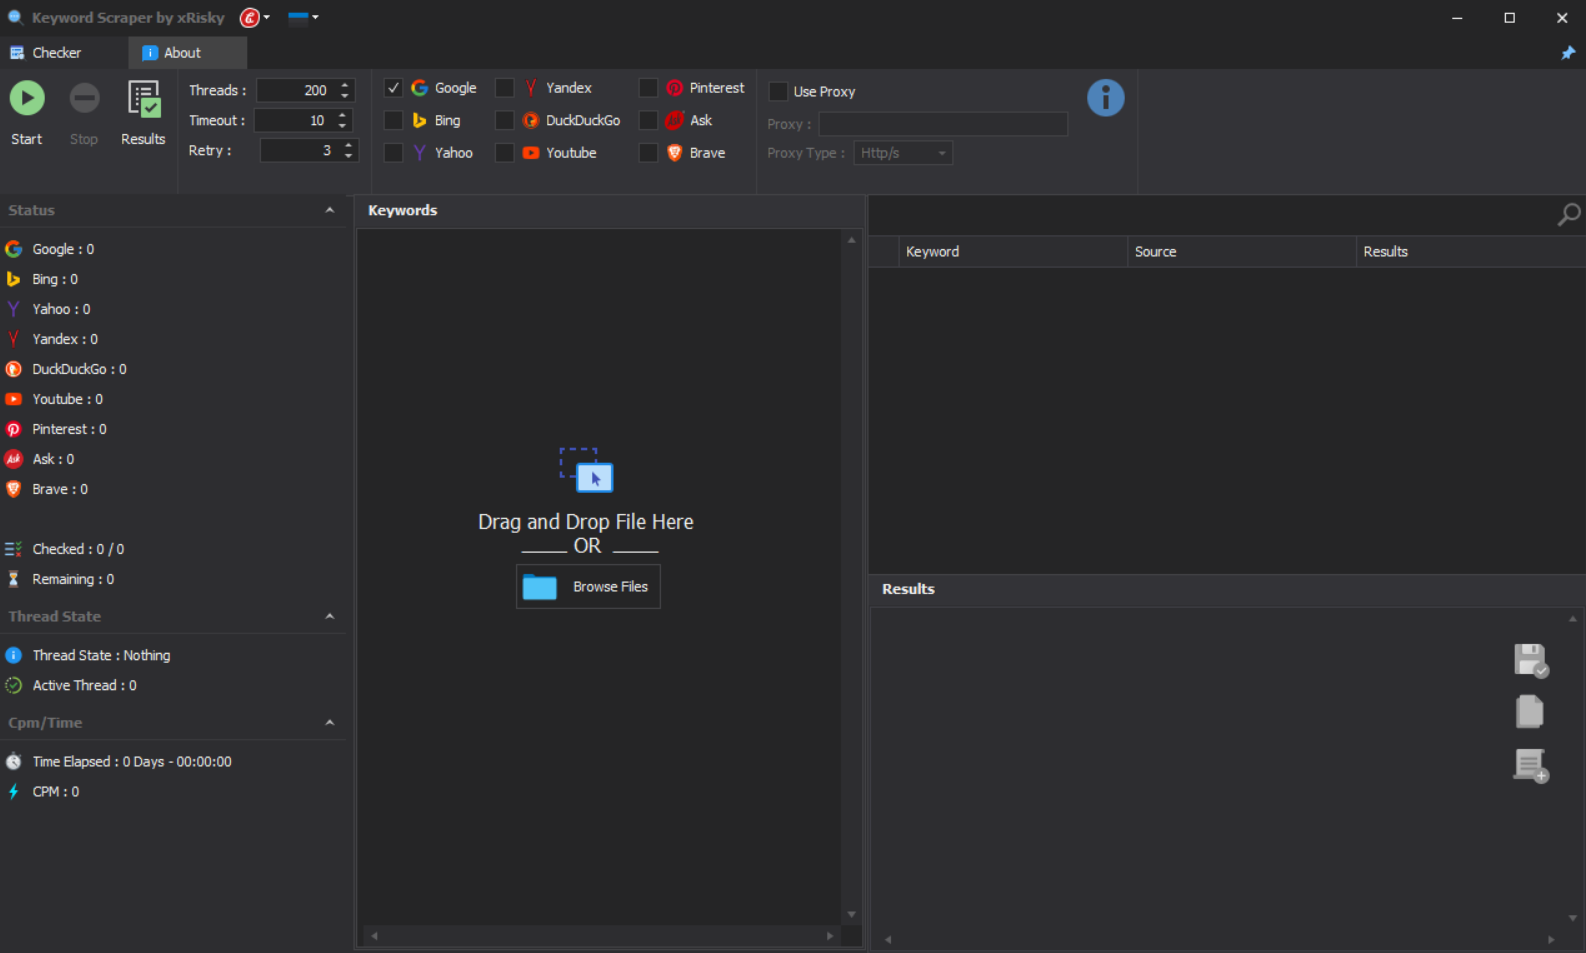Uncheck the Google search engine checkbox
The width and height of the screenshot is (1586, 953).
click(394, 88)
